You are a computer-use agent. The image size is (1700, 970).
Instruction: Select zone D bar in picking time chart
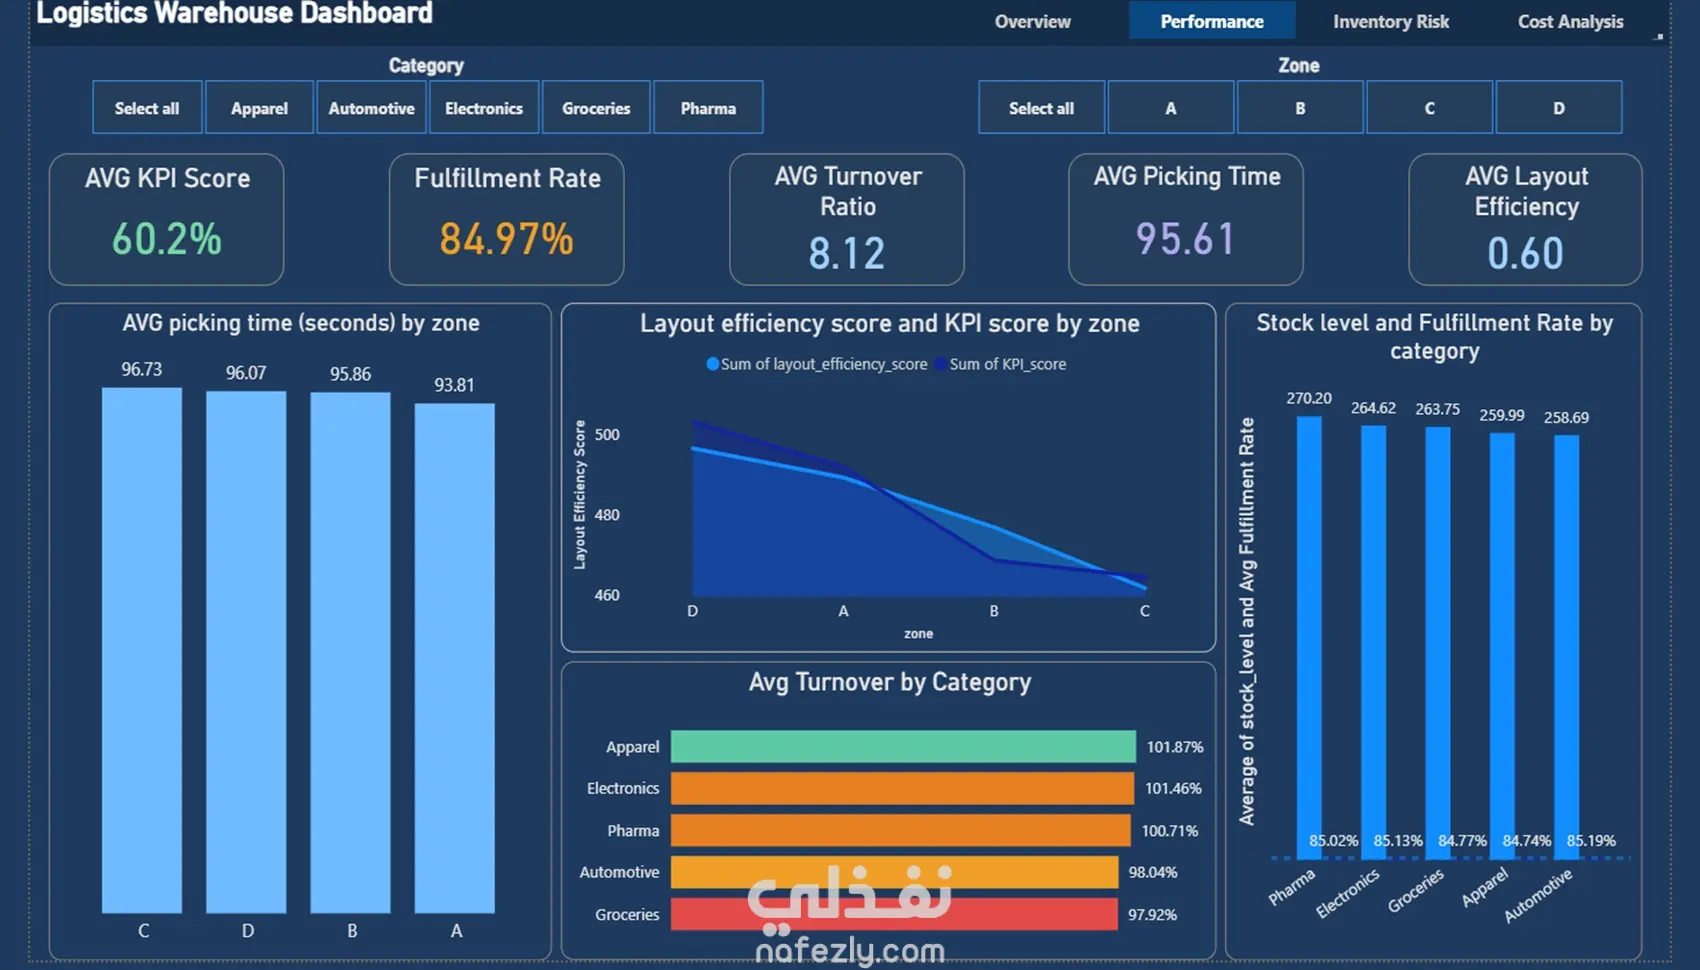click(246, 652)
